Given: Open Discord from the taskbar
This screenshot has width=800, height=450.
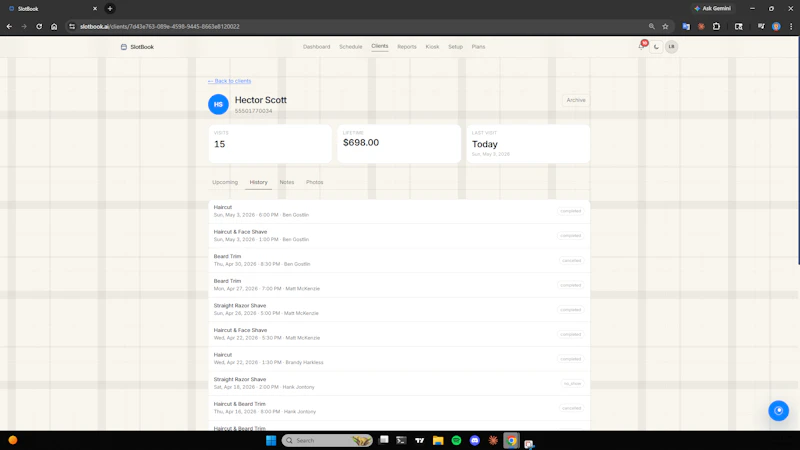Looking at the screenshot, I should click(x=474, y=440).
